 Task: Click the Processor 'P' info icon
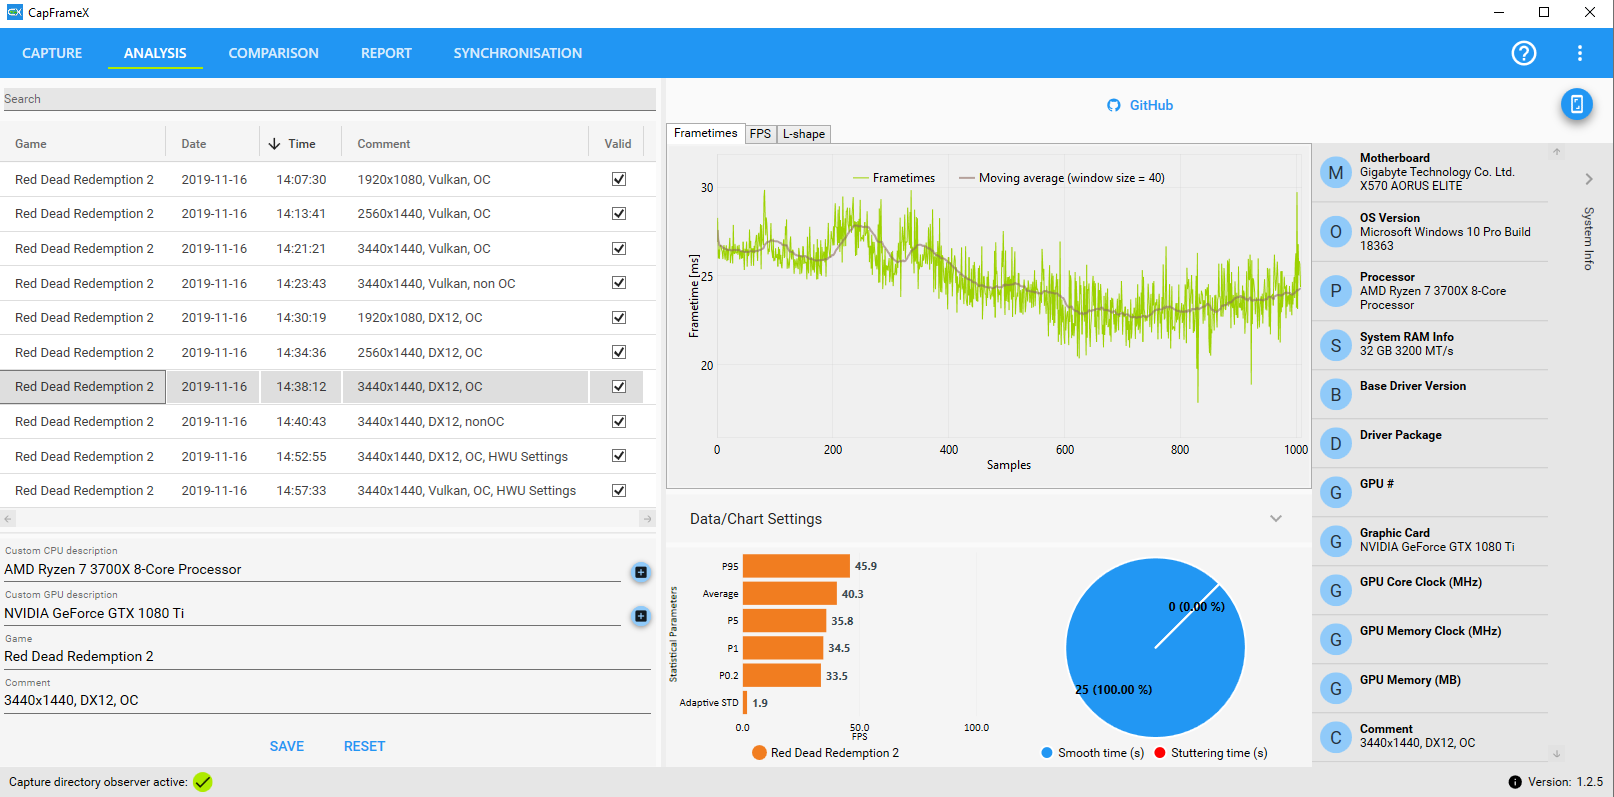pyautogui.click(x=1335, y=291)
